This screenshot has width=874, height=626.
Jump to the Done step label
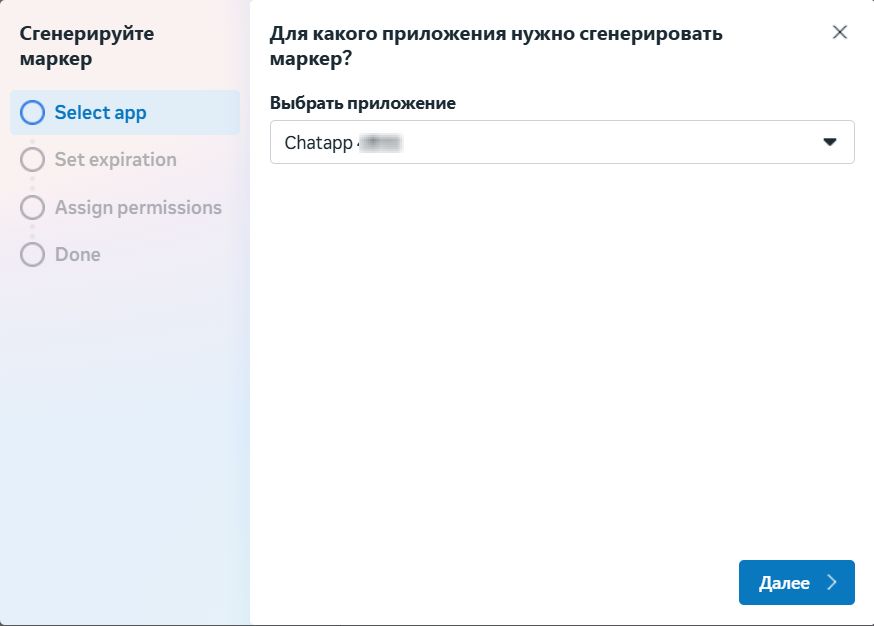78,255
